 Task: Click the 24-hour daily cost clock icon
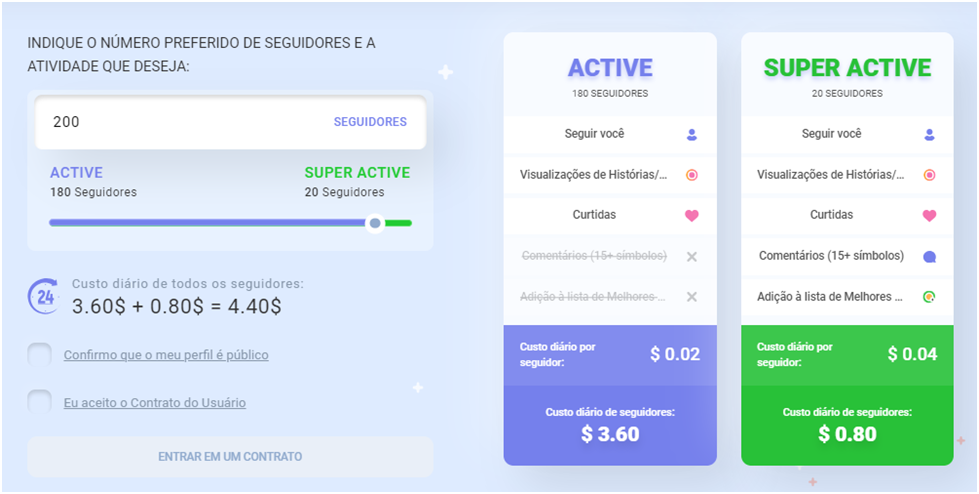point(43,296)
